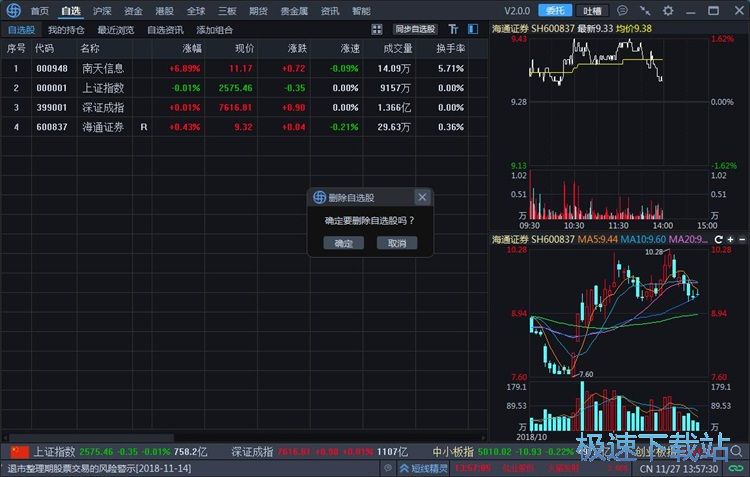750x477 pixels.
Task: Open settings gear icon in title bar
Action: 668,10
